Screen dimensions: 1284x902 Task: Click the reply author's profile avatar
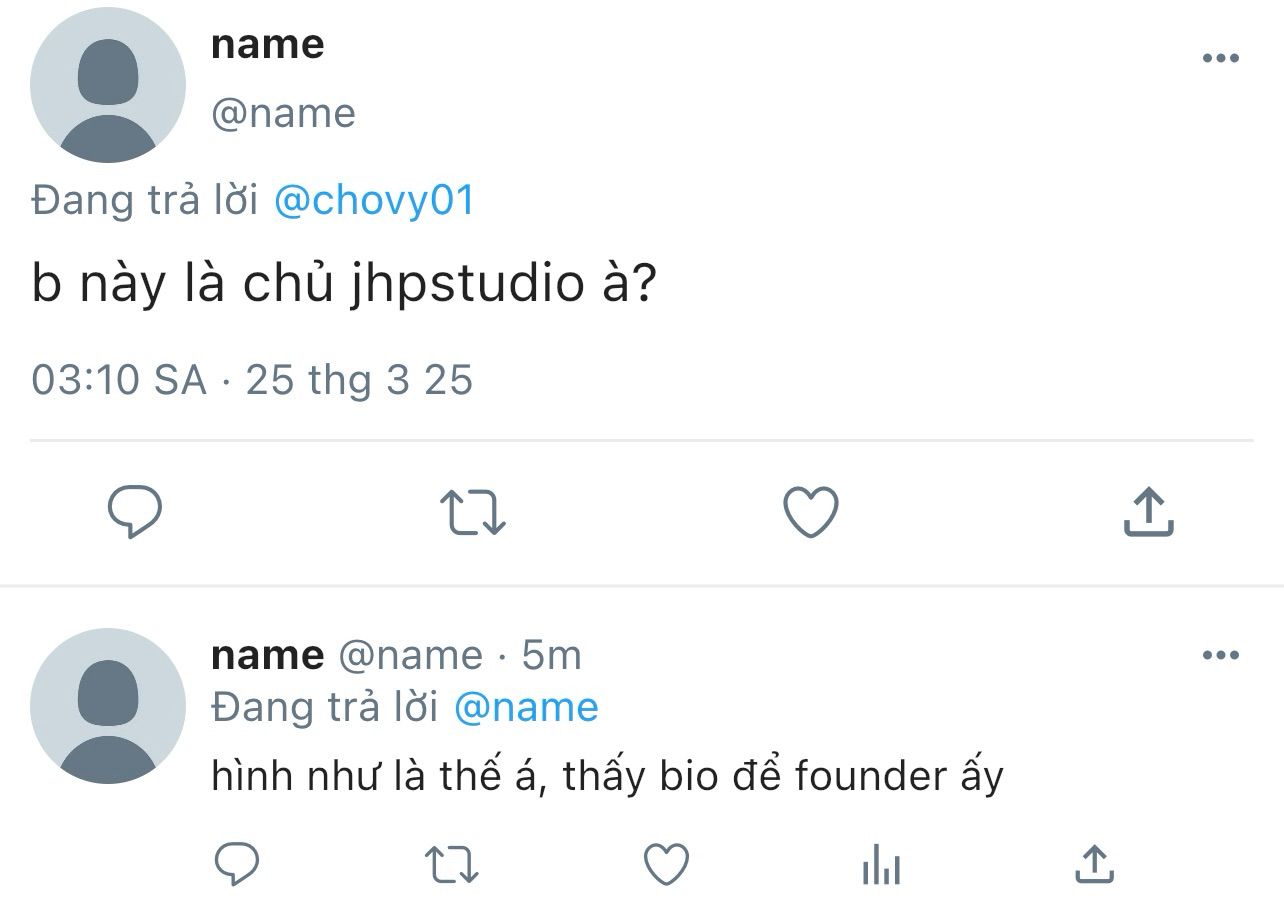point(108,705)
